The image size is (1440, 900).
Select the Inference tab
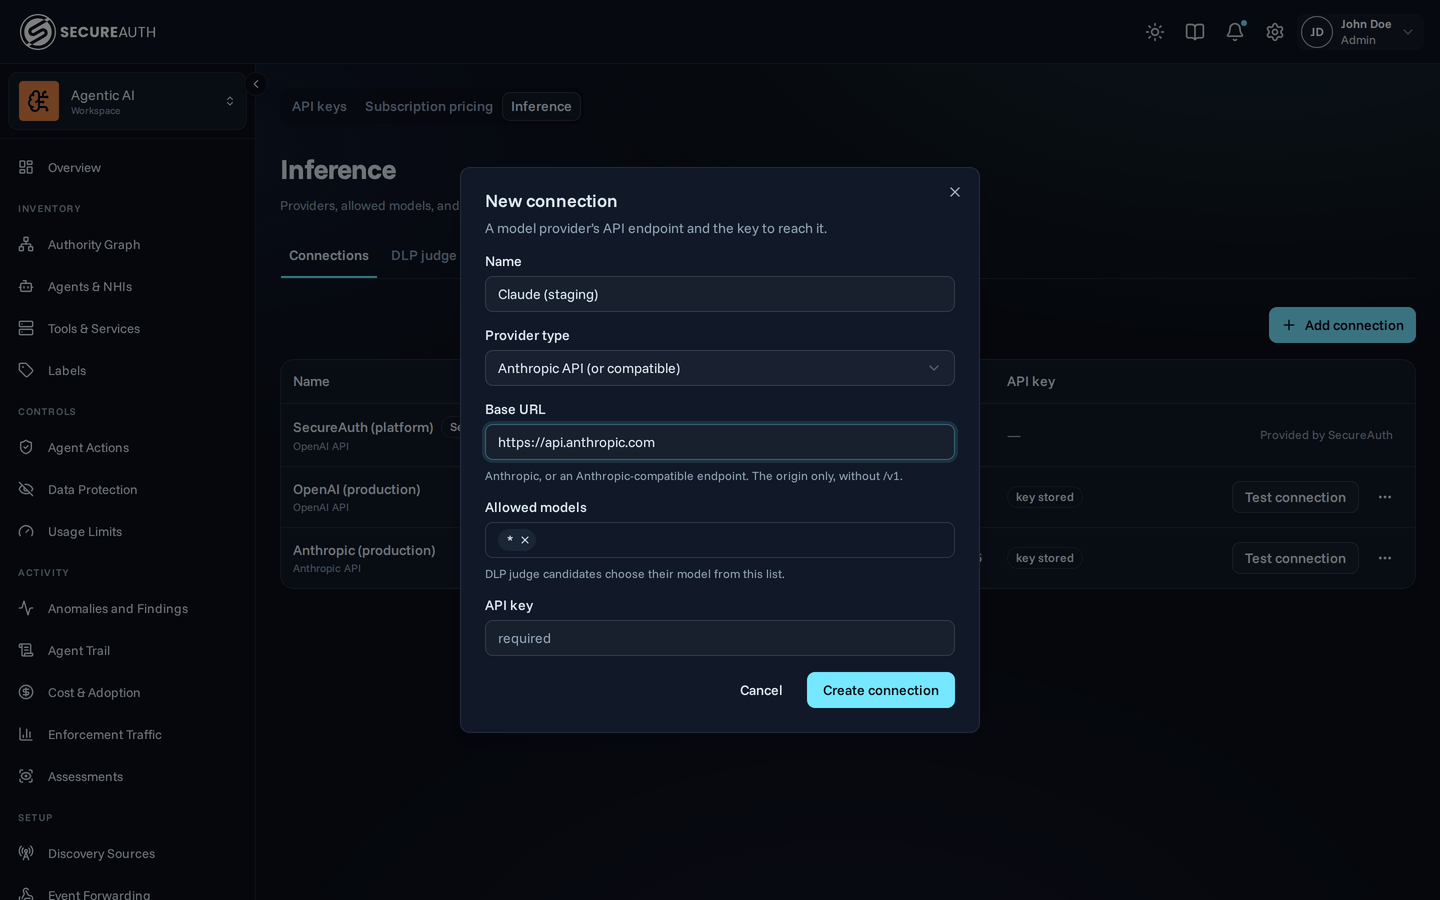point(541,106)
